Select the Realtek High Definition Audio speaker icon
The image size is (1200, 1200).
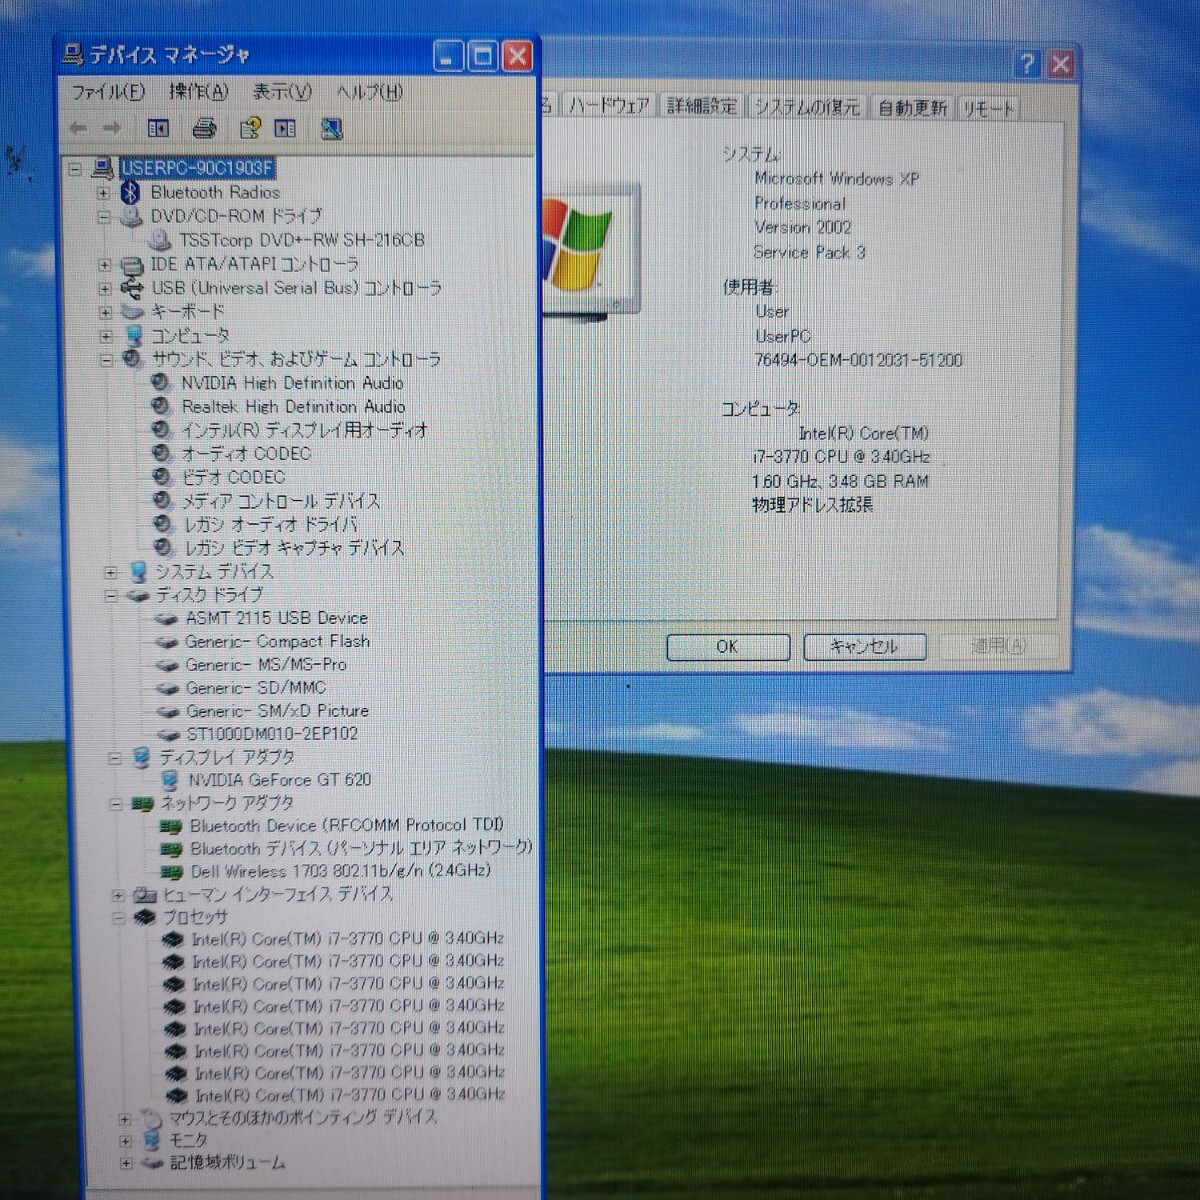click(x=160, y=406)
